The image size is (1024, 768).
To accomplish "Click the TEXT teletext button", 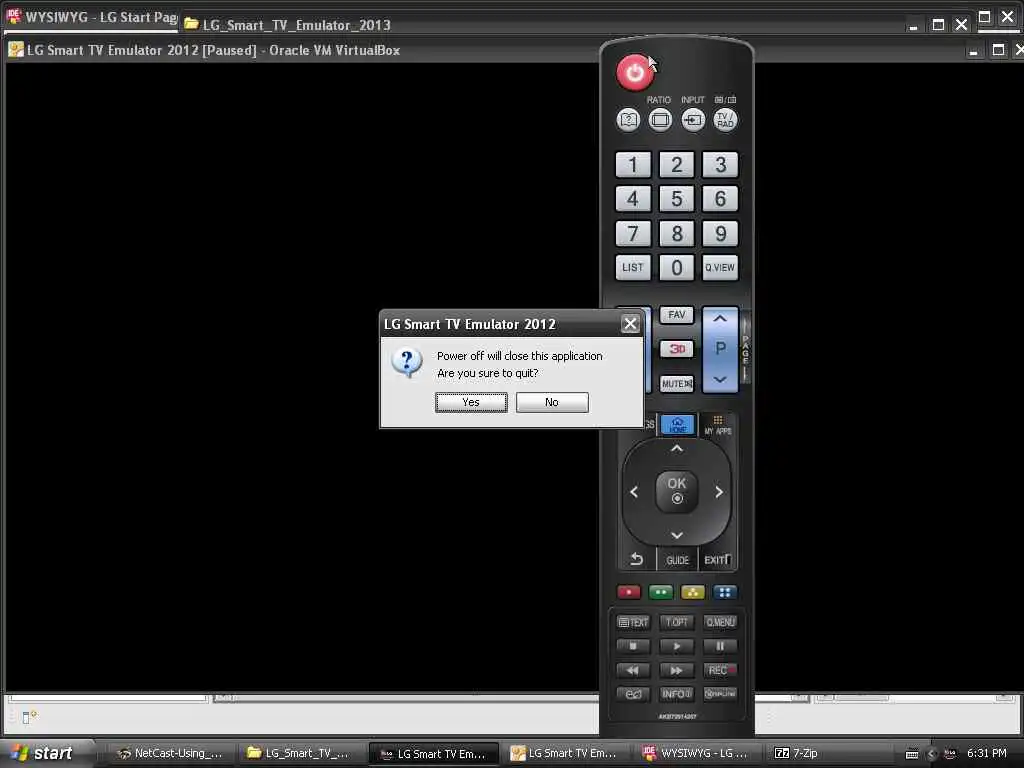I will pos(633,622).
